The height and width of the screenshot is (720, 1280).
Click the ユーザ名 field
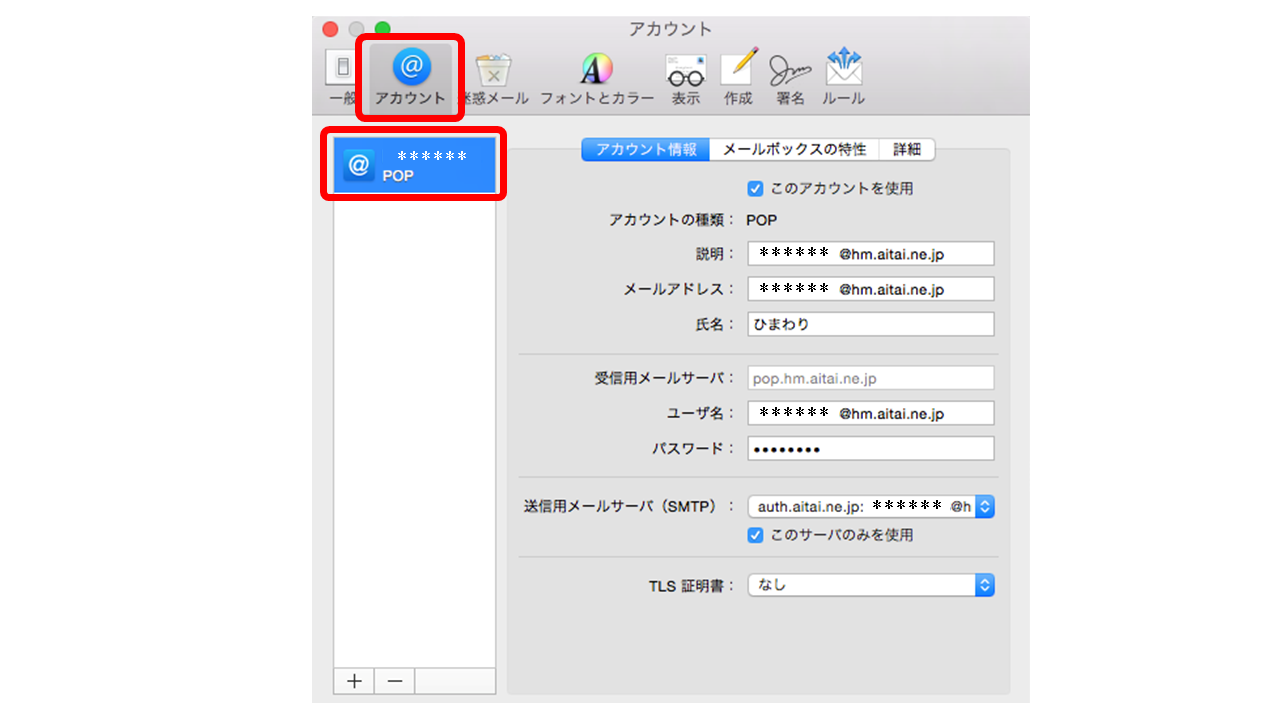click(x=871, y=413)
